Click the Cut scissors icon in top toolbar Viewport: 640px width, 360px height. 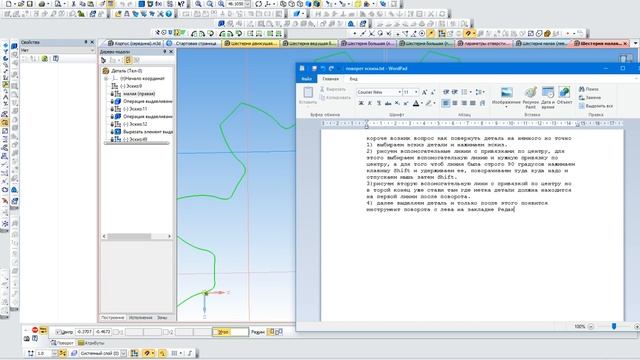click(x=73, y=4)
